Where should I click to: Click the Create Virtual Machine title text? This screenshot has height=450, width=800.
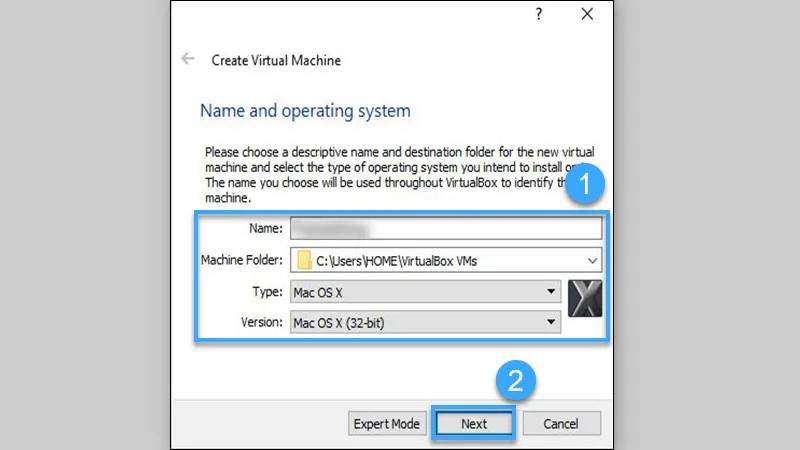pyautogui.click(x=276, y=60)
